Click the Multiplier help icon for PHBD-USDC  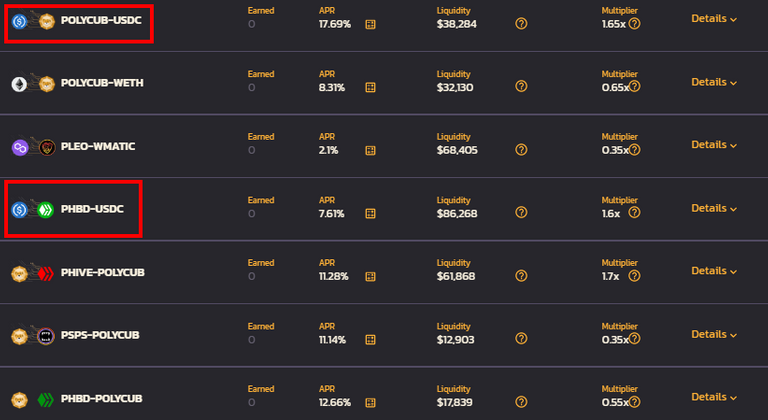click(634, 213)
